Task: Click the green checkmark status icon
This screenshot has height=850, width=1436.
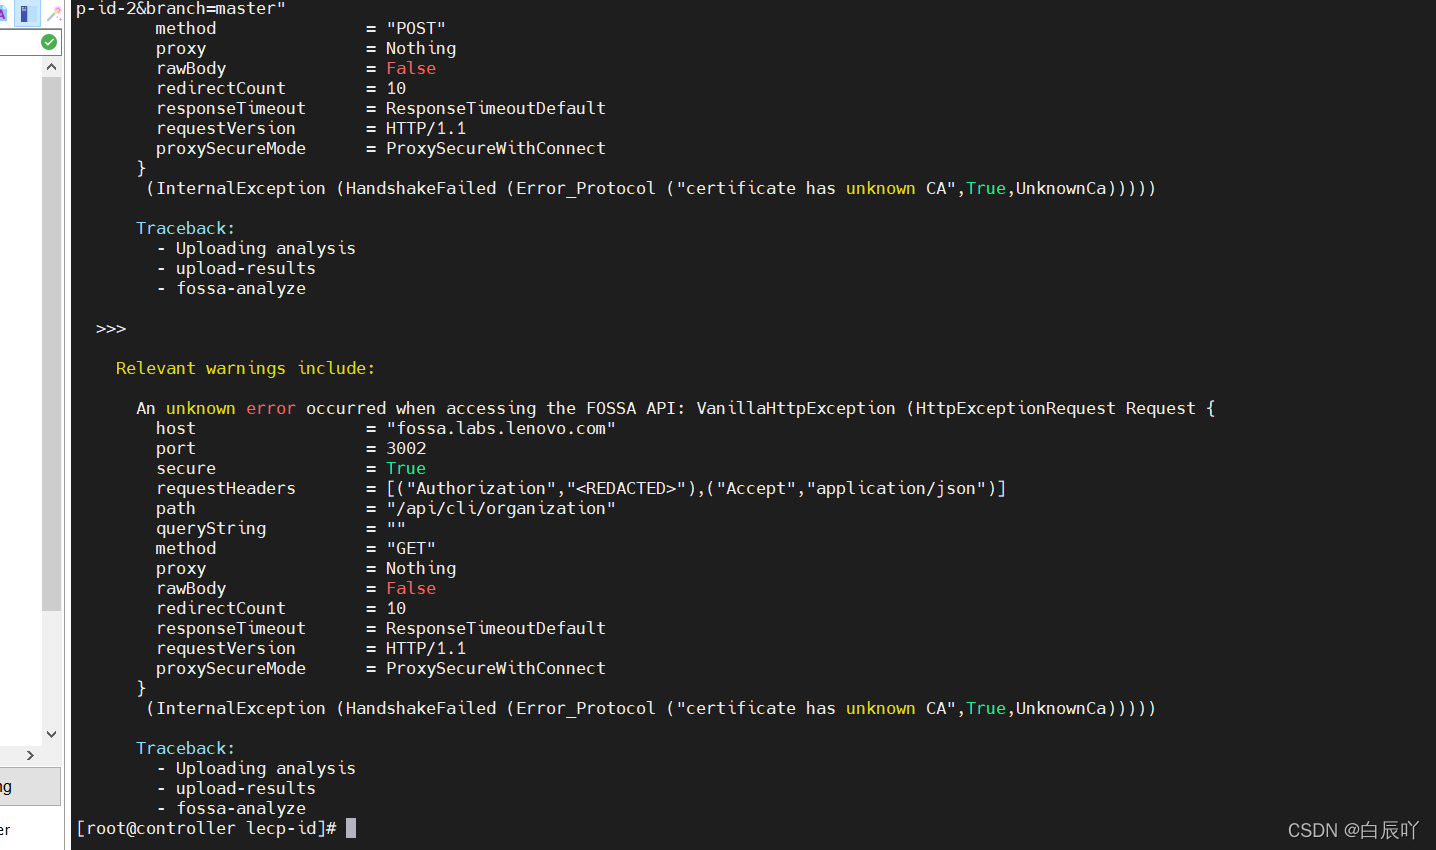Action: 48,42
